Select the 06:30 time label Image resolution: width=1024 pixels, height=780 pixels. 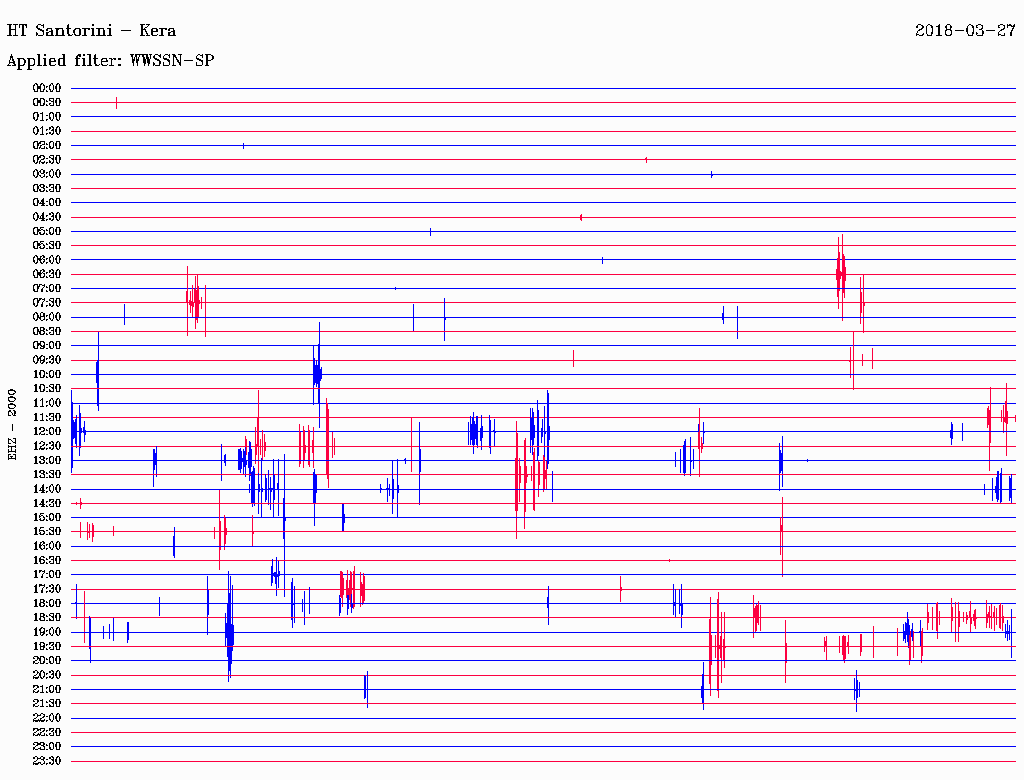click(47, 274)
